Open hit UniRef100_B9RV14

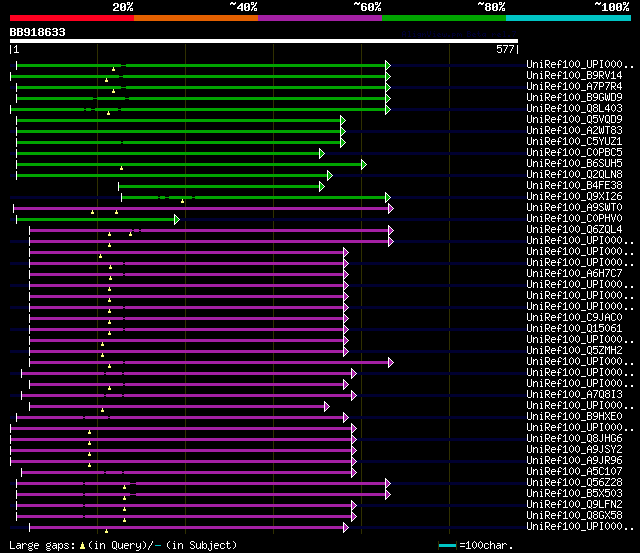(574, 75)
